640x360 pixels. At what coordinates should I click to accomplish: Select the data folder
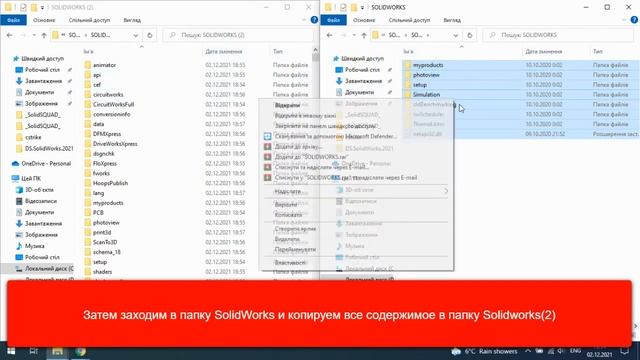pyautogui.click(x=98, y=124)
